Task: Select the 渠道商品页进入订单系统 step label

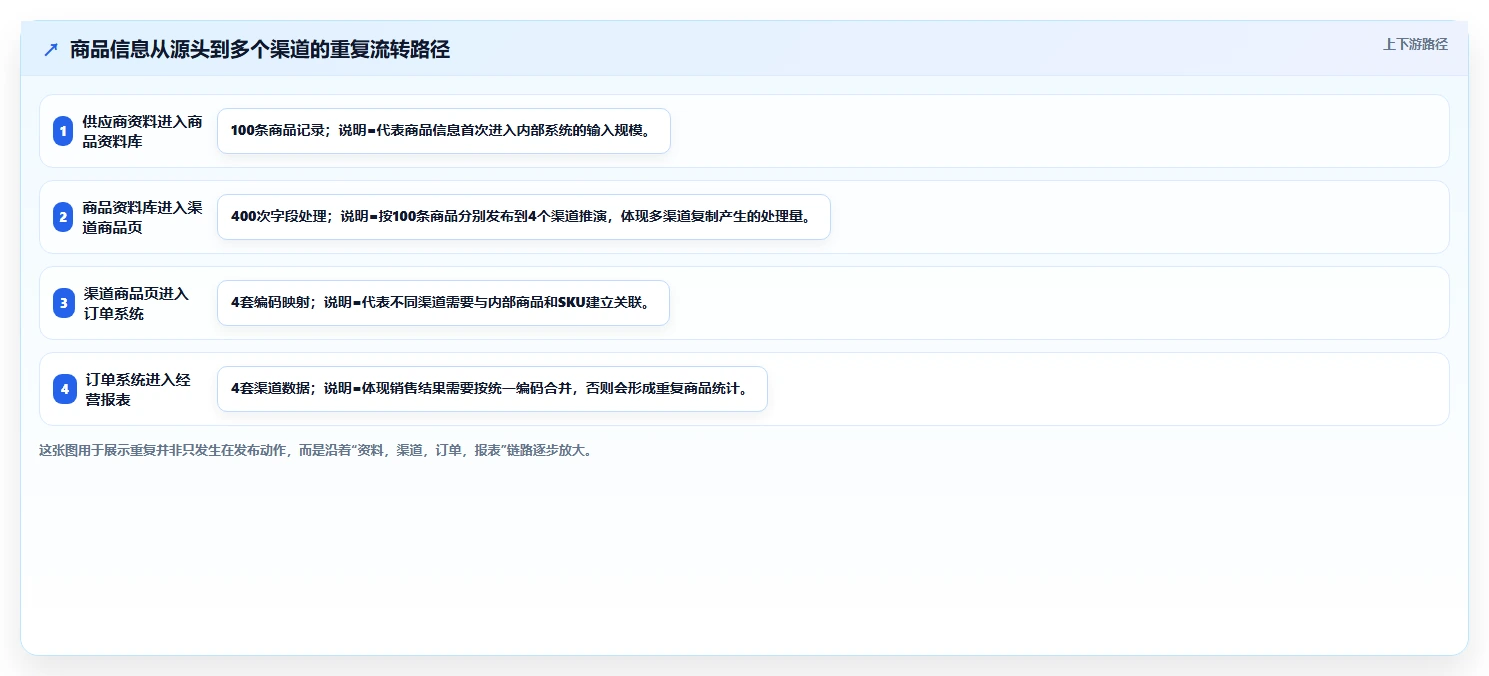Action: click(x=136, y=303)
